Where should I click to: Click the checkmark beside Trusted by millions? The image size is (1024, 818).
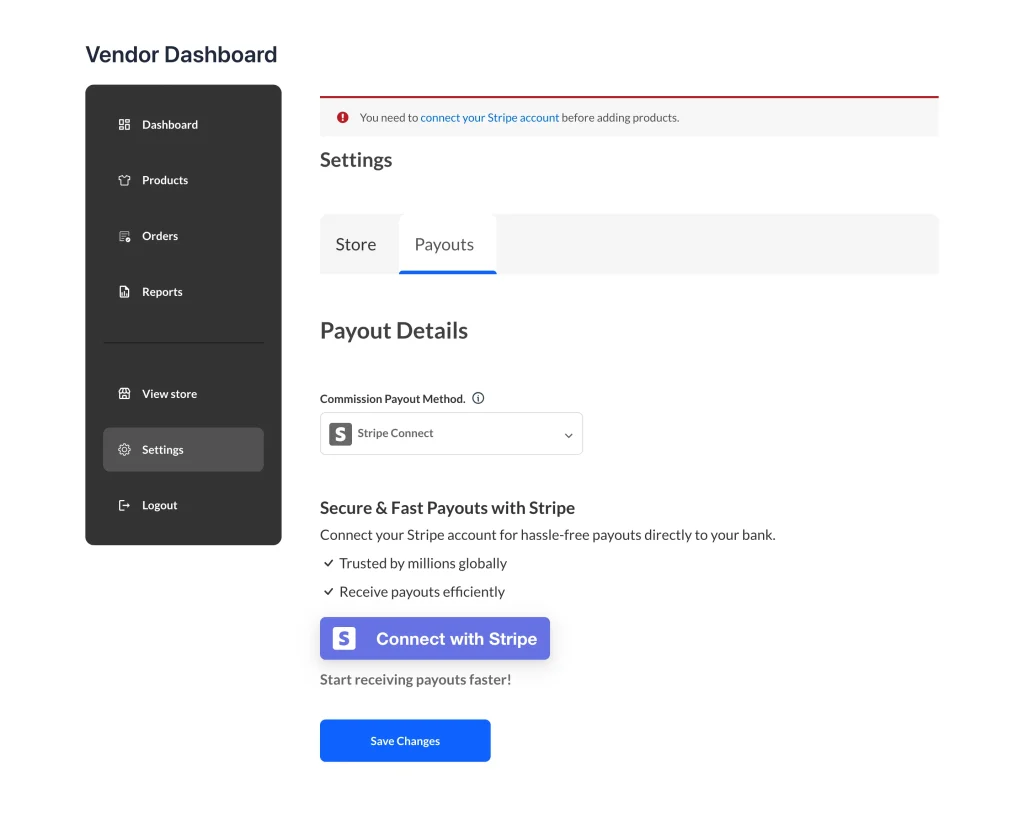click(328, 563)
